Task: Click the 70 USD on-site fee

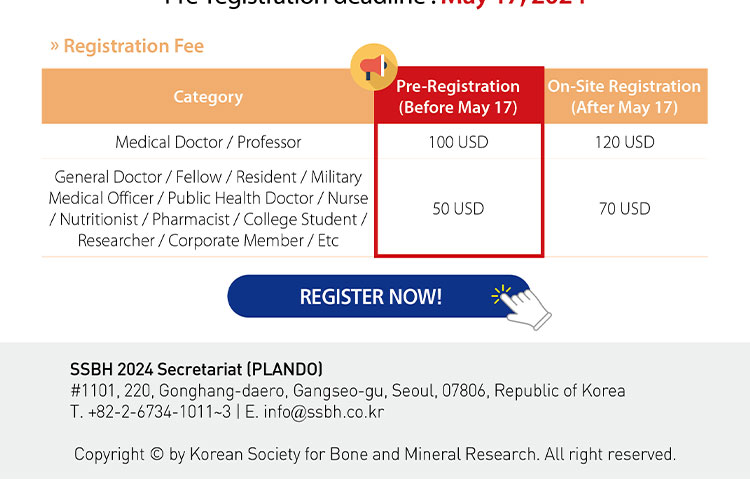Action: (x=625, y=209)
